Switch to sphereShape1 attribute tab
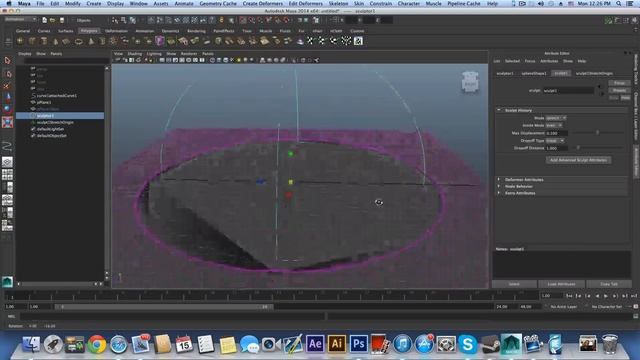Screen dimensions: 640x360 point(534,73)
